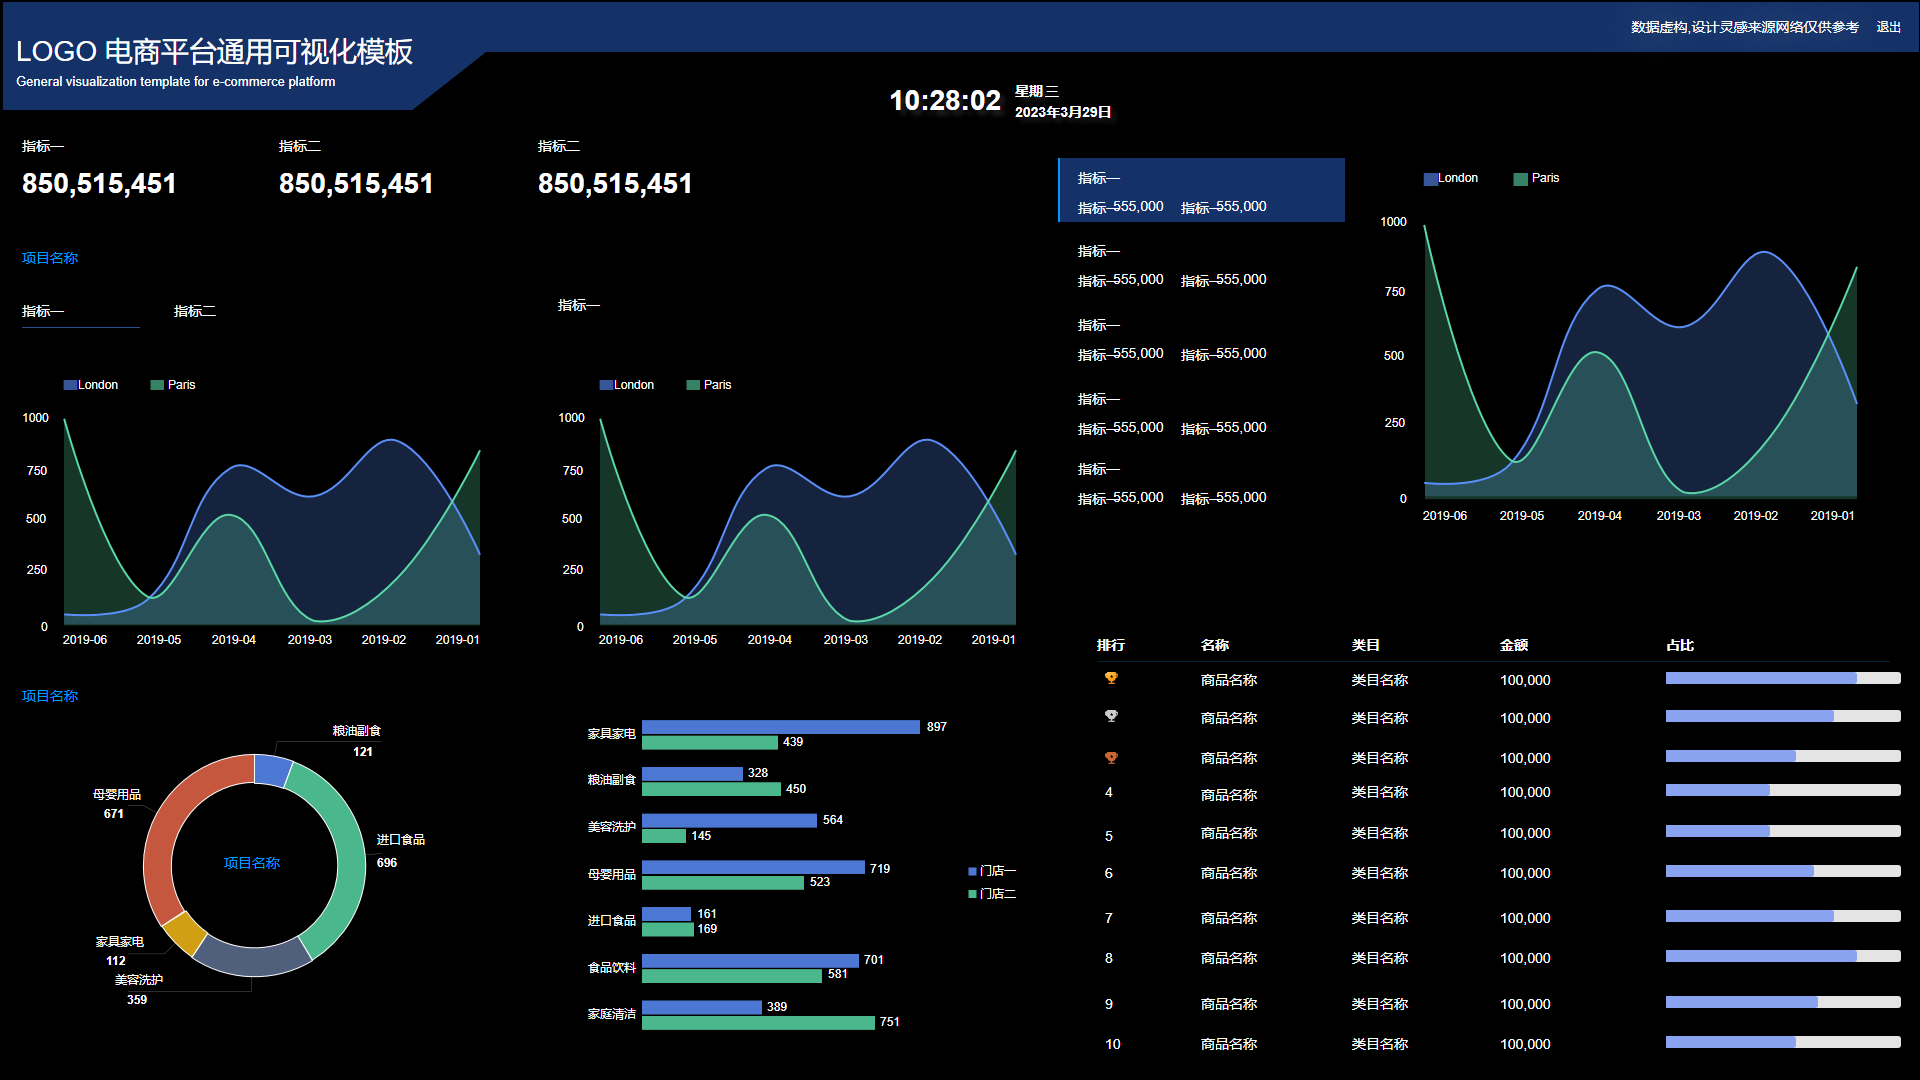Image resolution: width=1920 pixels, height=1080 pixels.
Task: Toggle 门店二 legend in bar chart
Action: point(991,894)
